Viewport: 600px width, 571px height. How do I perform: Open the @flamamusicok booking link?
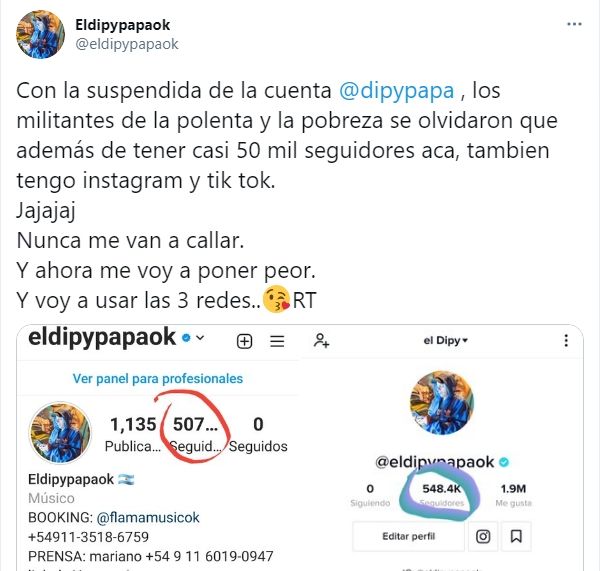[148, 517]
